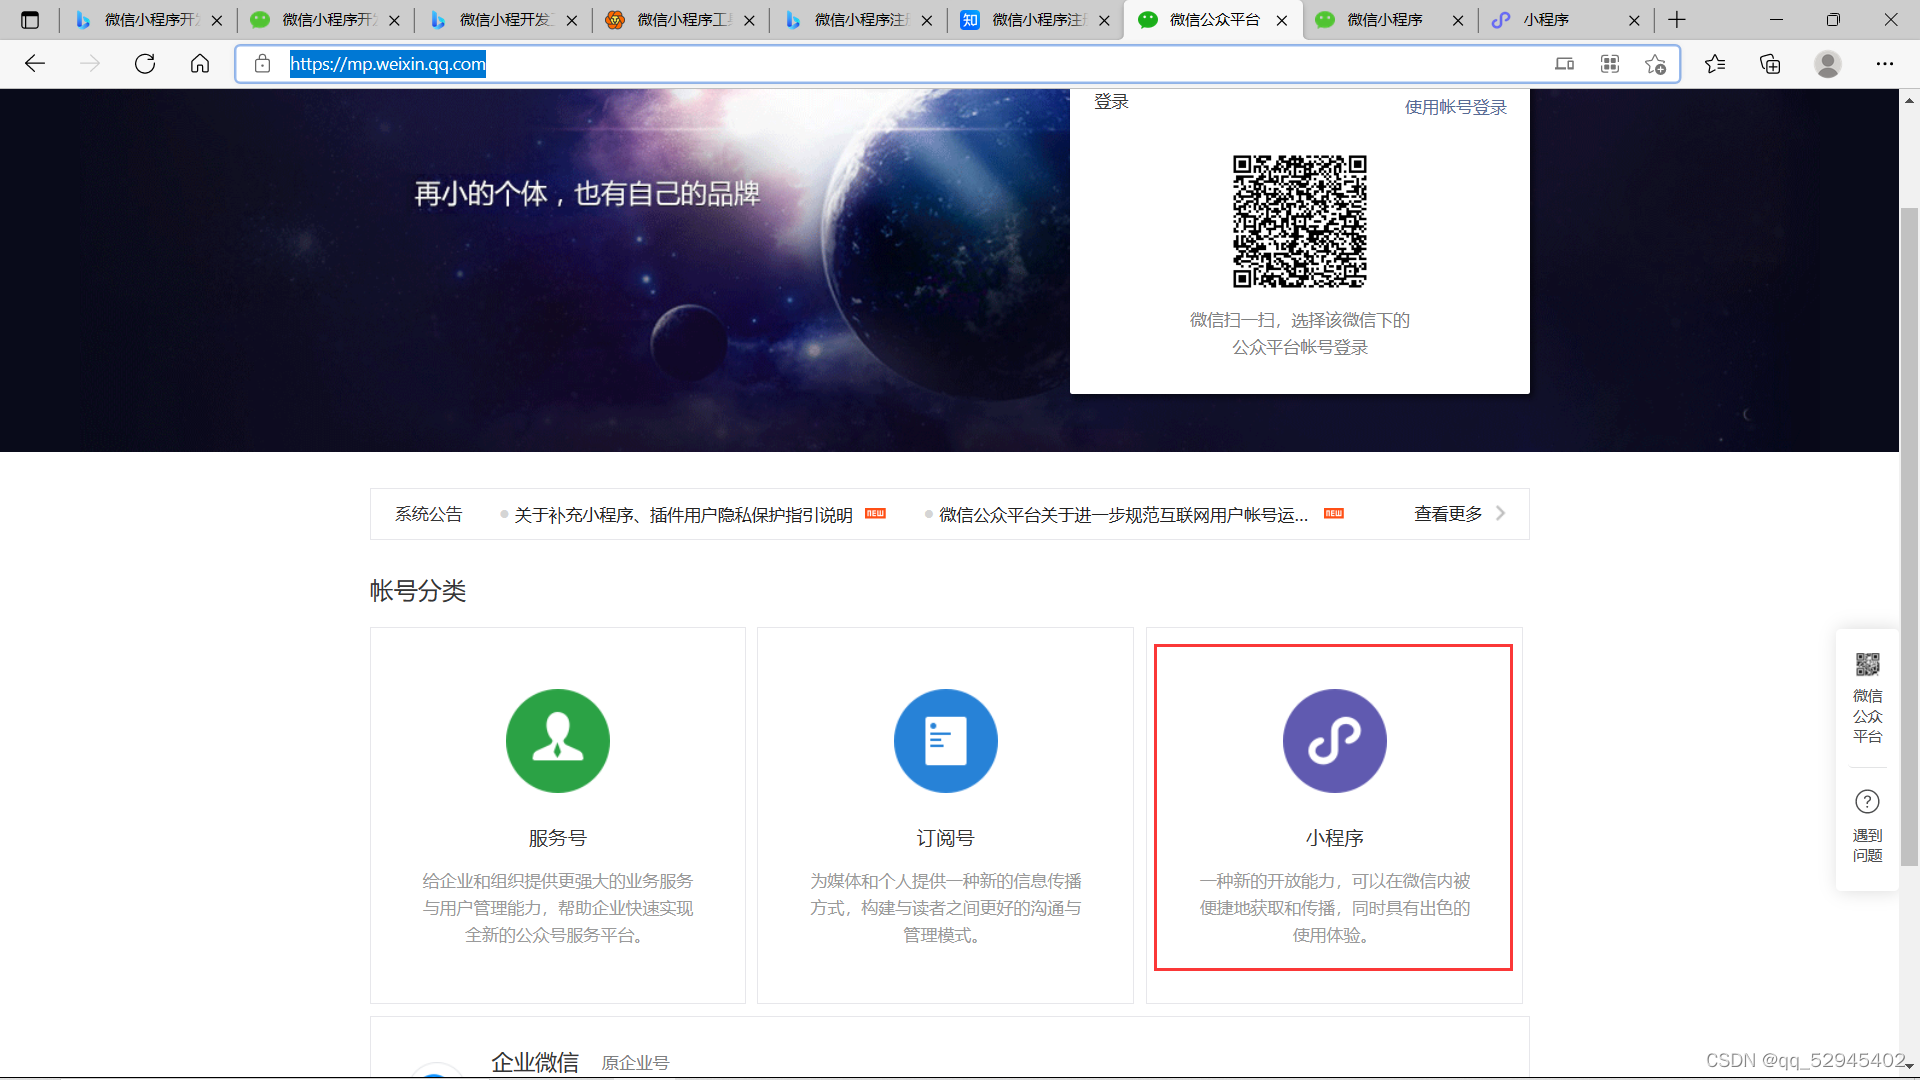Expand the 查看更多 chevron arrow
1920x1080 pixels.
click(1501, 513)
